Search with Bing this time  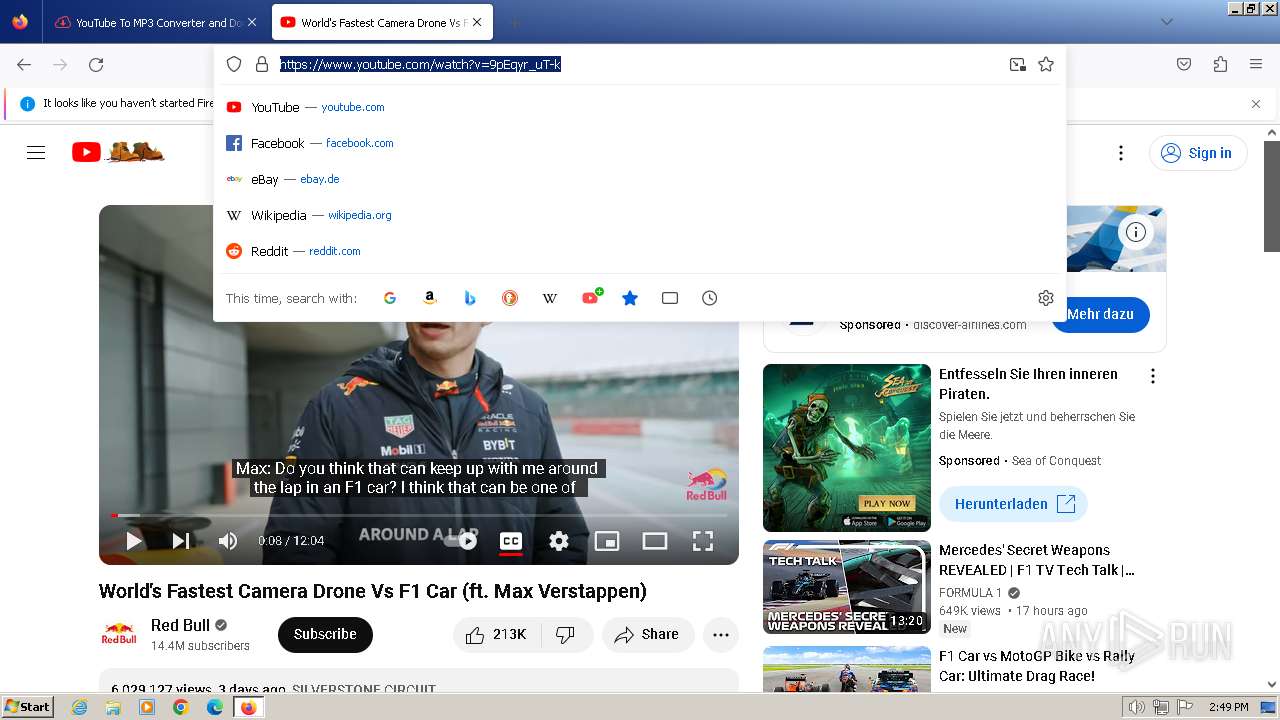click(x=470, y=298)
